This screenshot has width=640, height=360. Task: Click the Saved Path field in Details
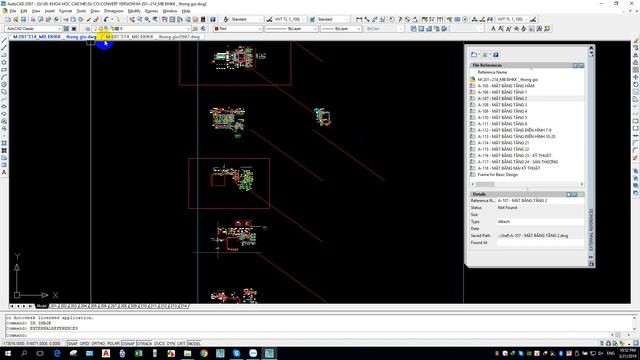540,236
